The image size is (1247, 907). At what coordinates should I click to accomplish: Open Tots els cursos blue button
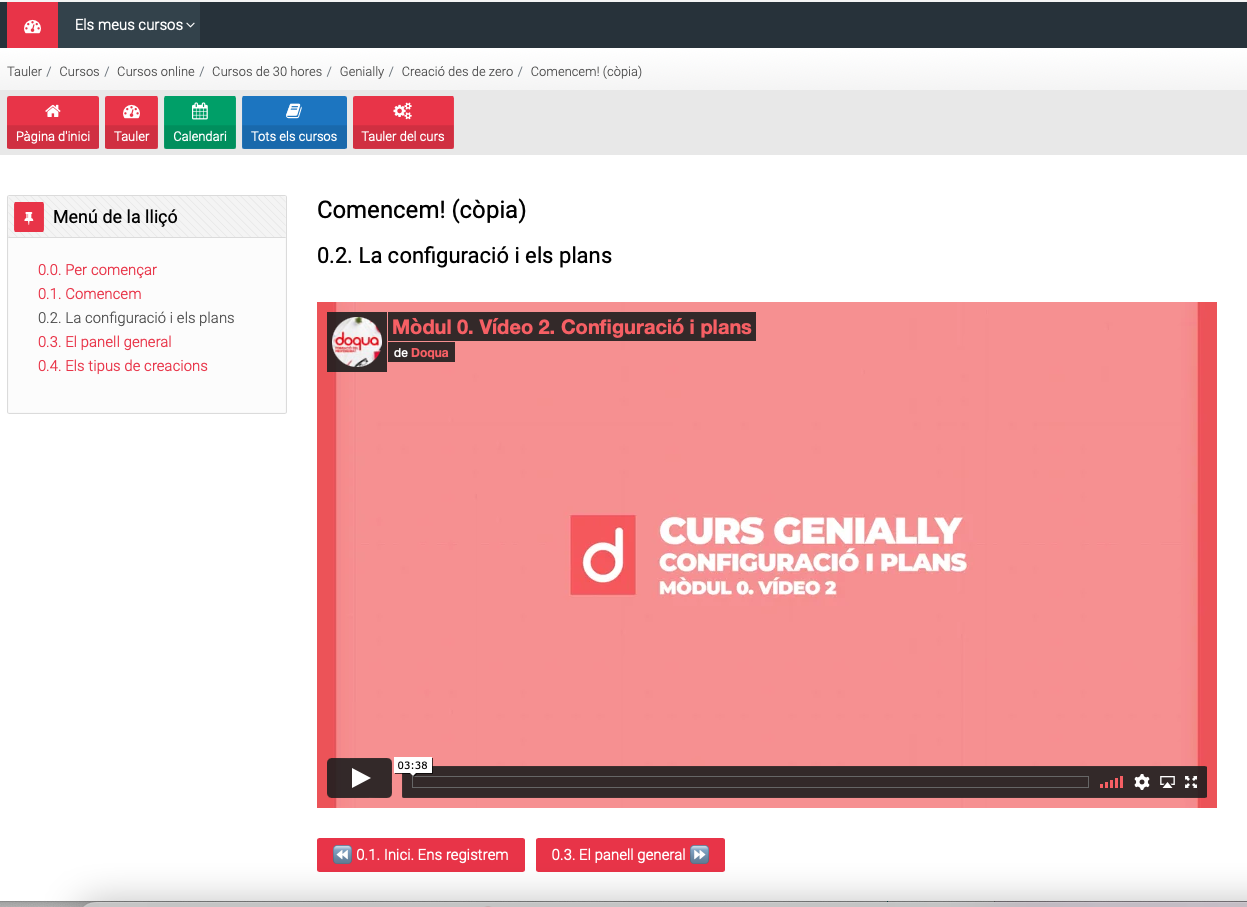coord(294,123)
